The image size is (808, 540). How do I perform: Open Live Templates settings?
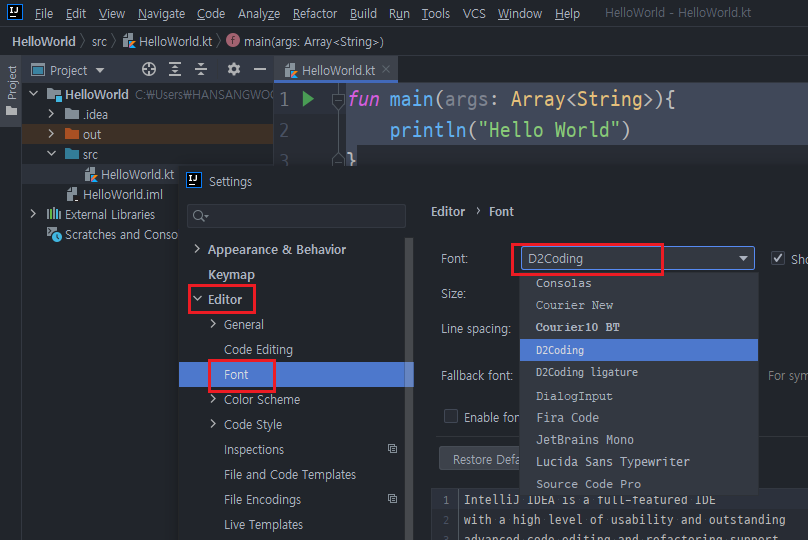point(263,525)
